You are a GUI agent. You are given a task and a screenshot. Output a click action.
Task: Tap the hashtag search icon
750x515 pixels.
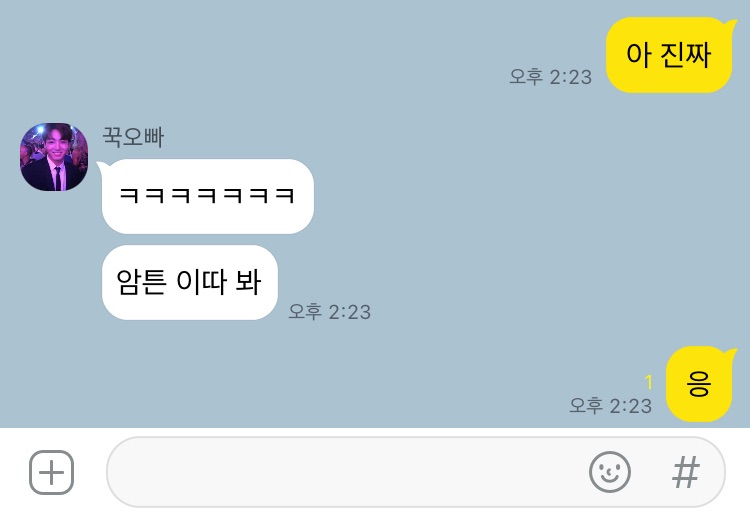point(686,472)
